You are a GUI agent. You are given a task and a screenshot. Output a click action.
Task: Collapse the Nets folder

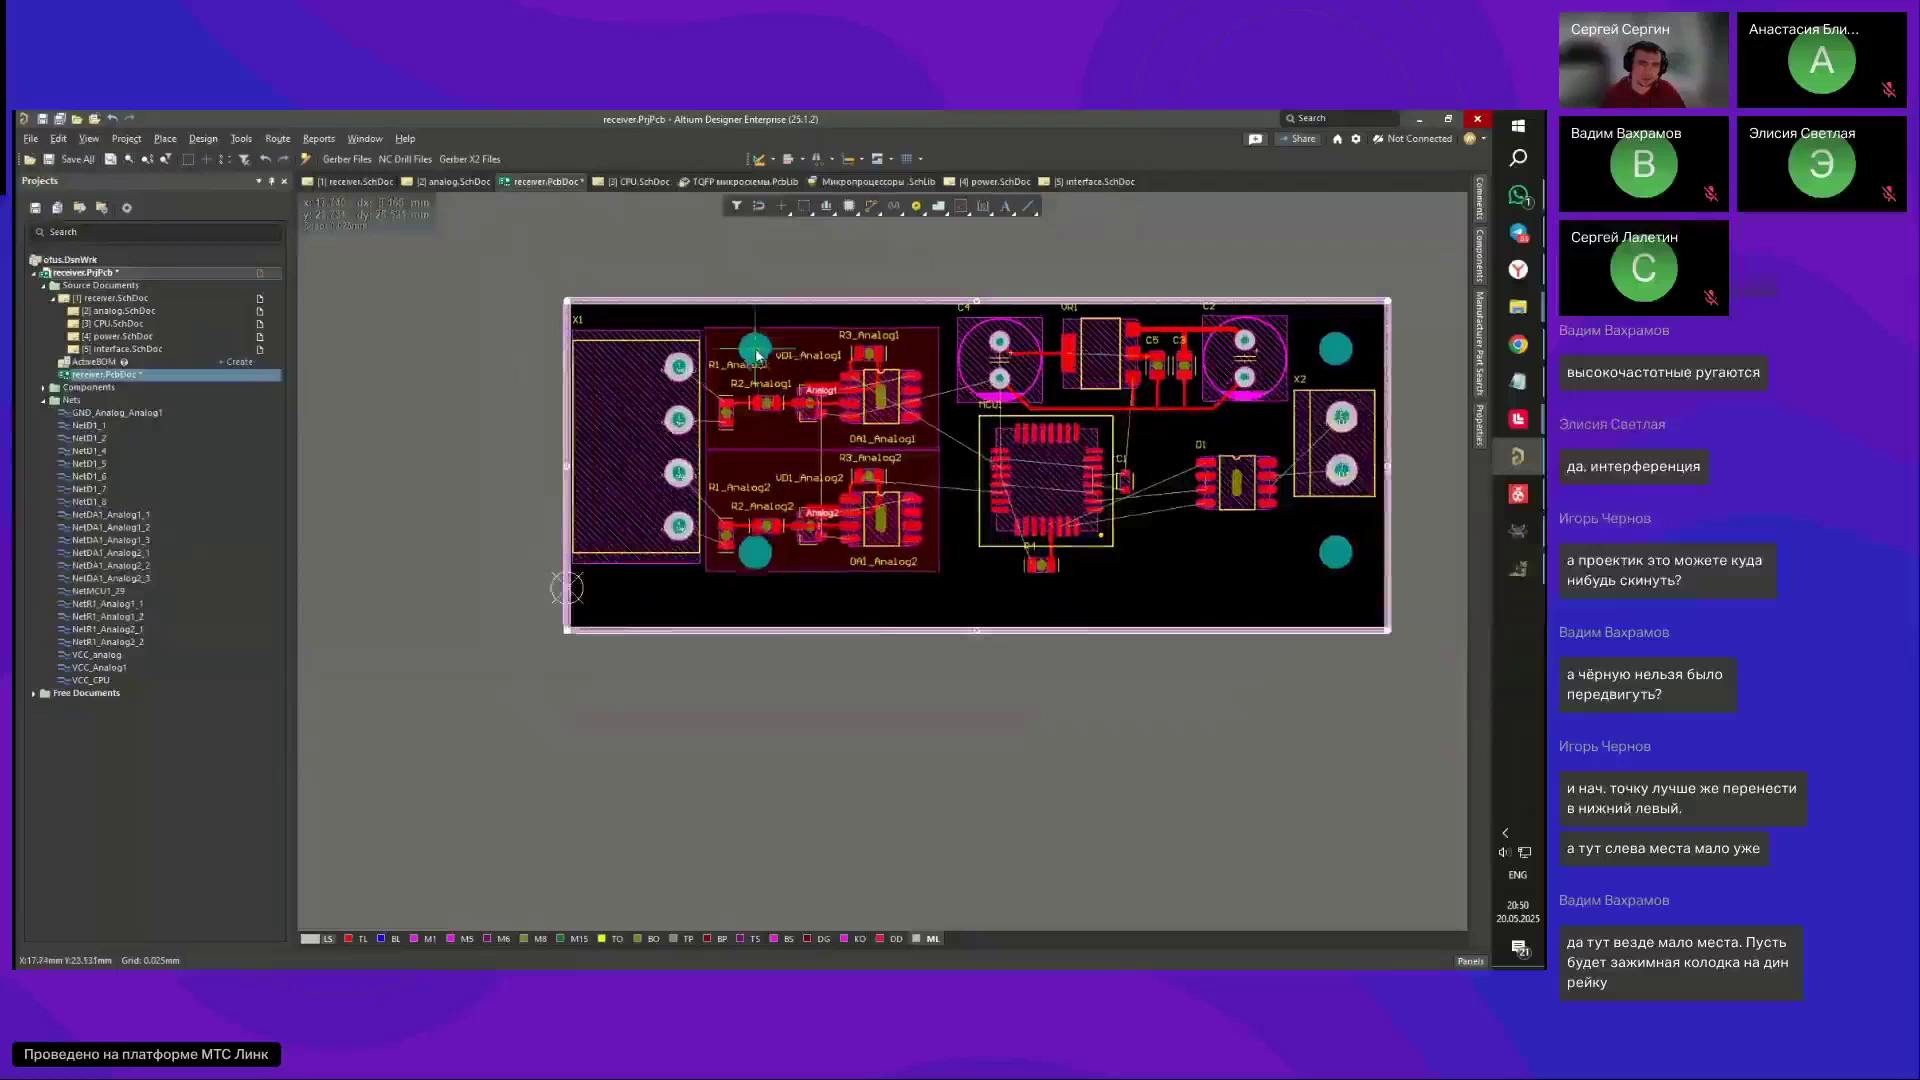pyautogui.click(x=44, y=400)
